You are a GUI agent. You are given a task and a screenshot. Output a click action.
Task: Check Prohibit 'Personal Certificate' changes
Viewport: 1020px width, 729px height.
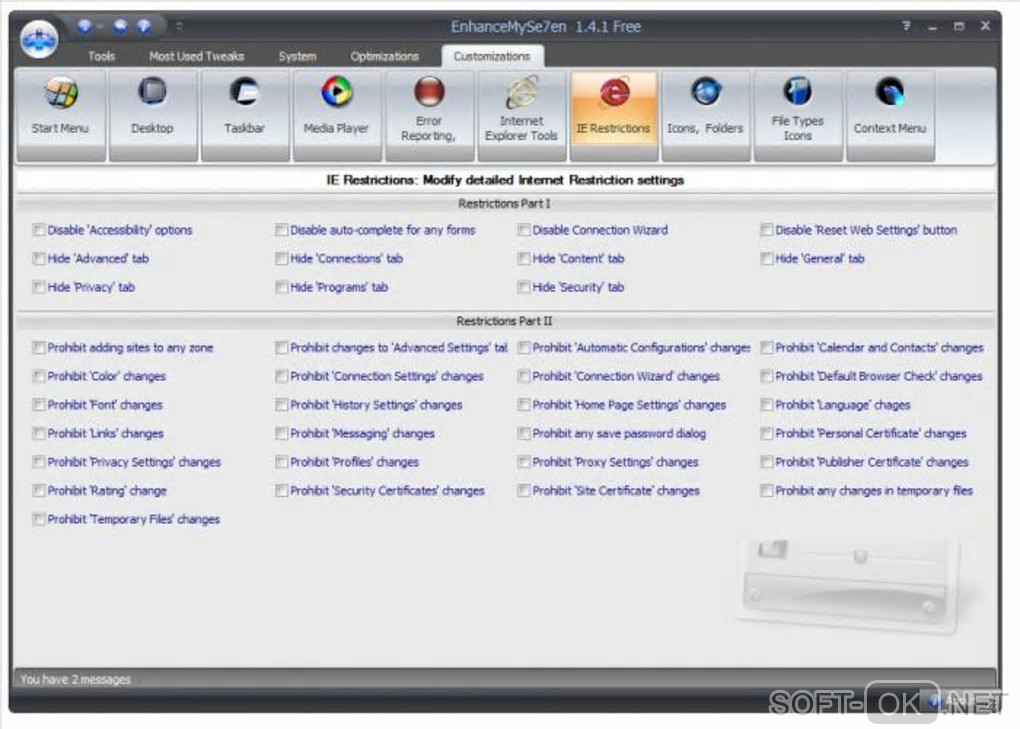click(x=766, y=433)
